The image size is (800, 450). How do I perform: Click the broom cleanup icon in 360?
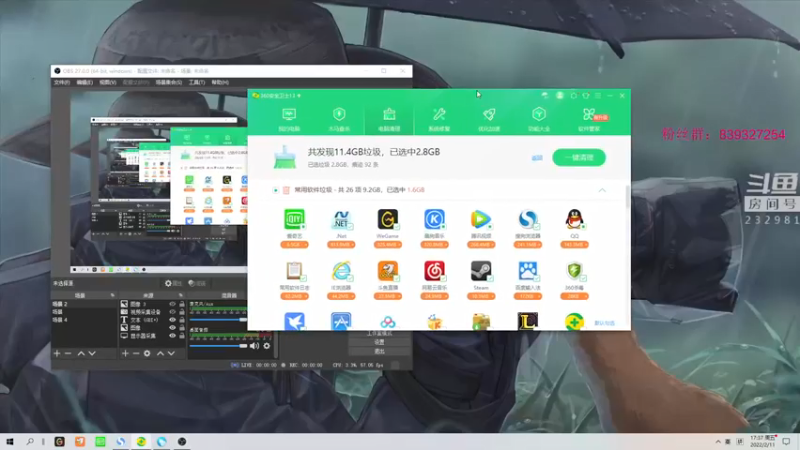pyautogui.click(x=285, y=157)
